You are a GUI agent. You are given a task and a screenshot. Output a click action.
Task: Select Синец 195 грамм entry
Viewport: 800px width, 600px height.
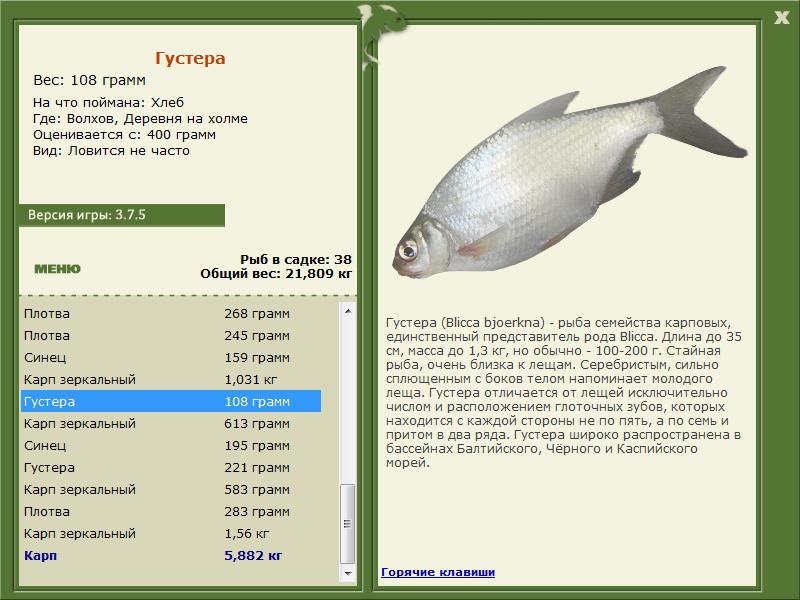point(171,445)
